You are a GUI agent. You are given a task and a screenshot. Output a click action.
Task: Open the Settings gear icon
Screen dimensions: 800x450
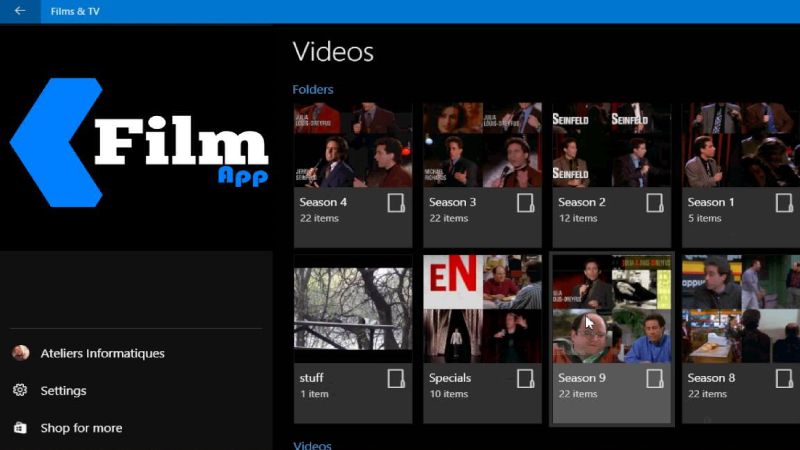pos(20,390)
